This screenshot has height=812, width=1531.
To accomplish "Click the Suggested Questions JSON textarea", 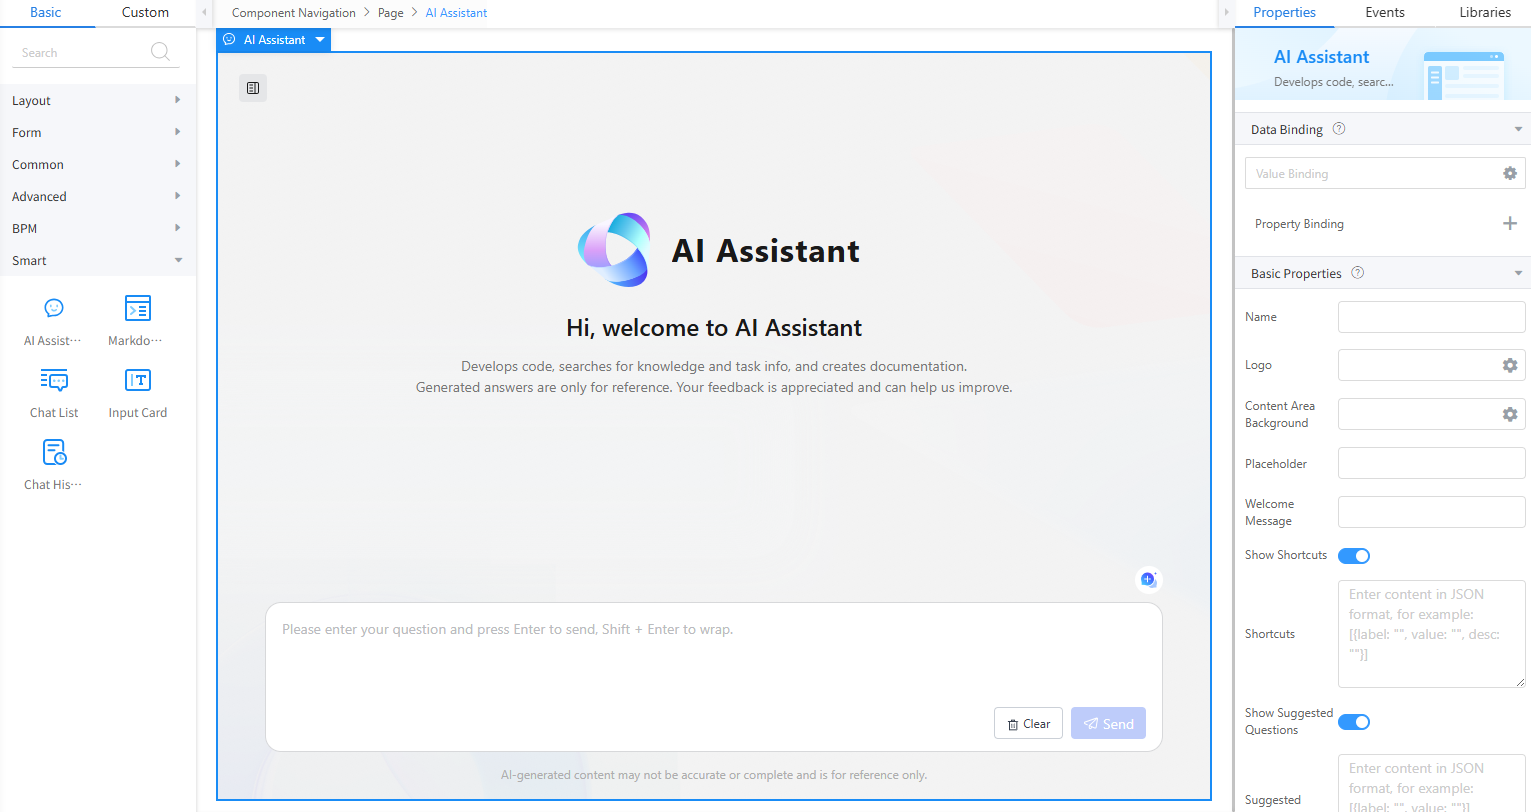I will pyautogui.click(x=1431, y=783).
